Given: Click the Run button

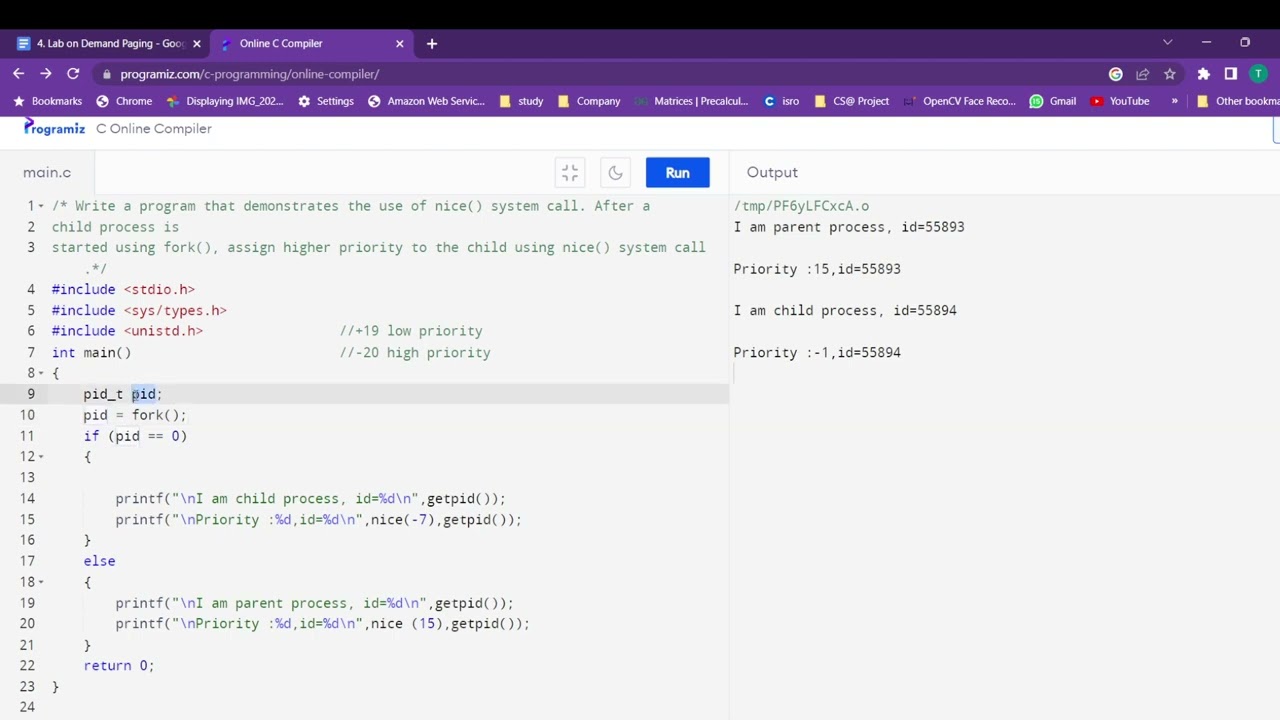Looking at the screenshot, I should tap(677, 173).
